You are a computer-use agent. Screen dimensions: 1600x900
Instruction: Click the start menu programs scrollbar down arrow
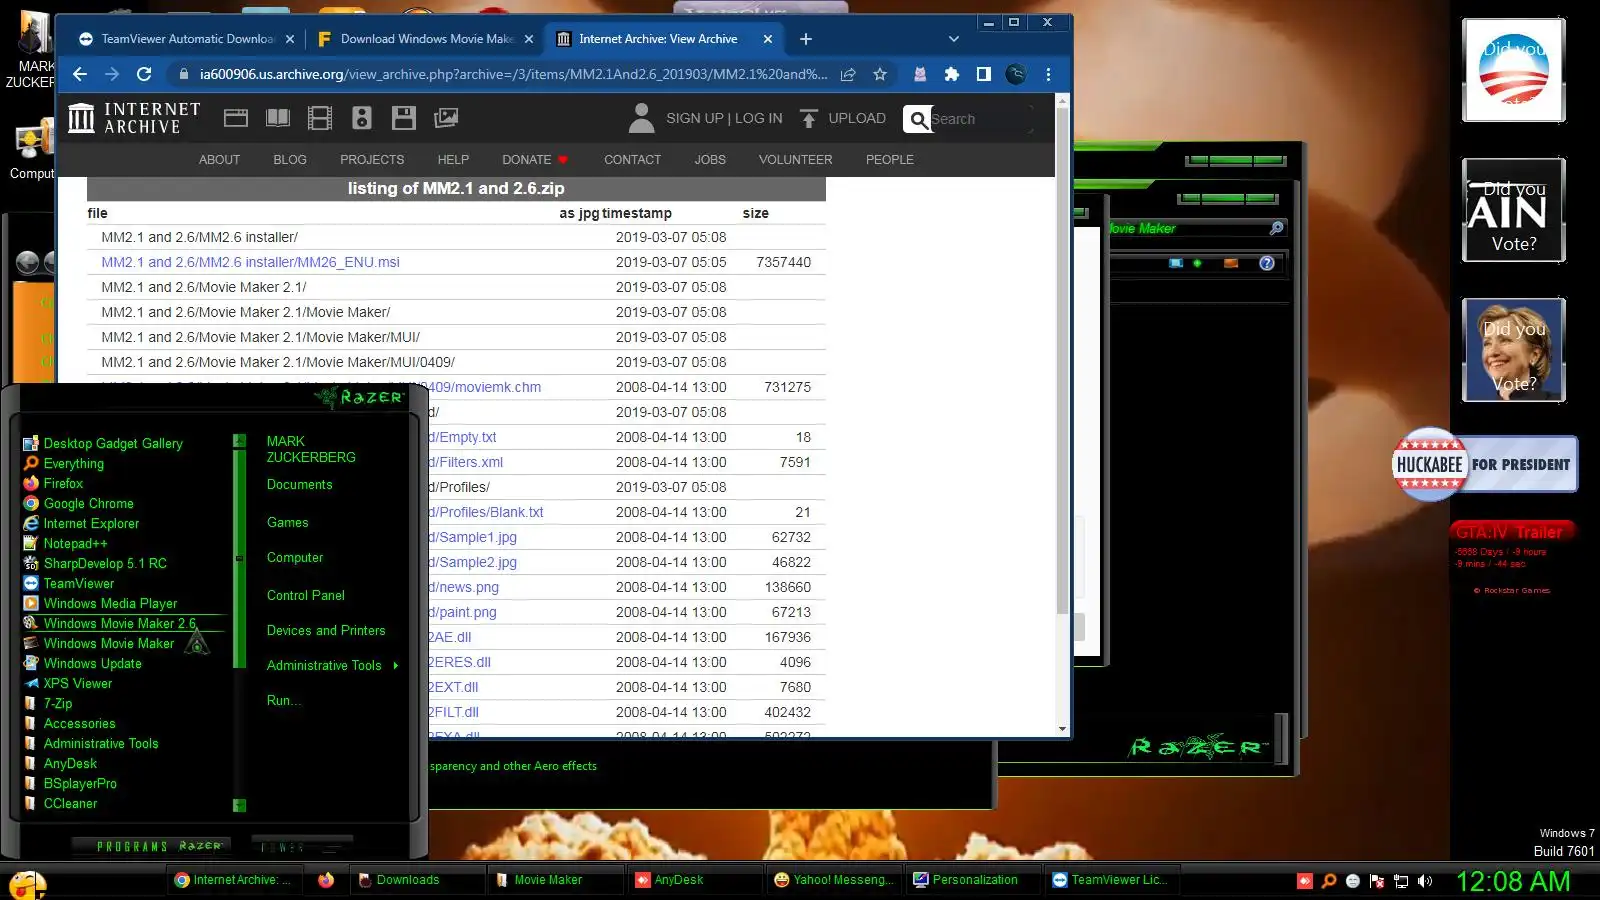(x=239, y=805)
